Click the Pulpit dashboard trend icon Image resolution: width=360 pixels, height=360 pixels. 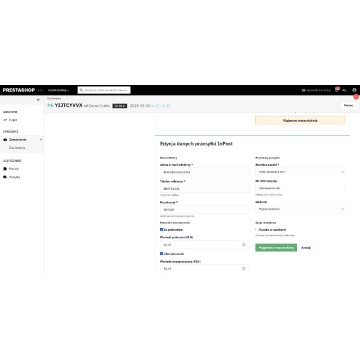[x=5, y=120]
